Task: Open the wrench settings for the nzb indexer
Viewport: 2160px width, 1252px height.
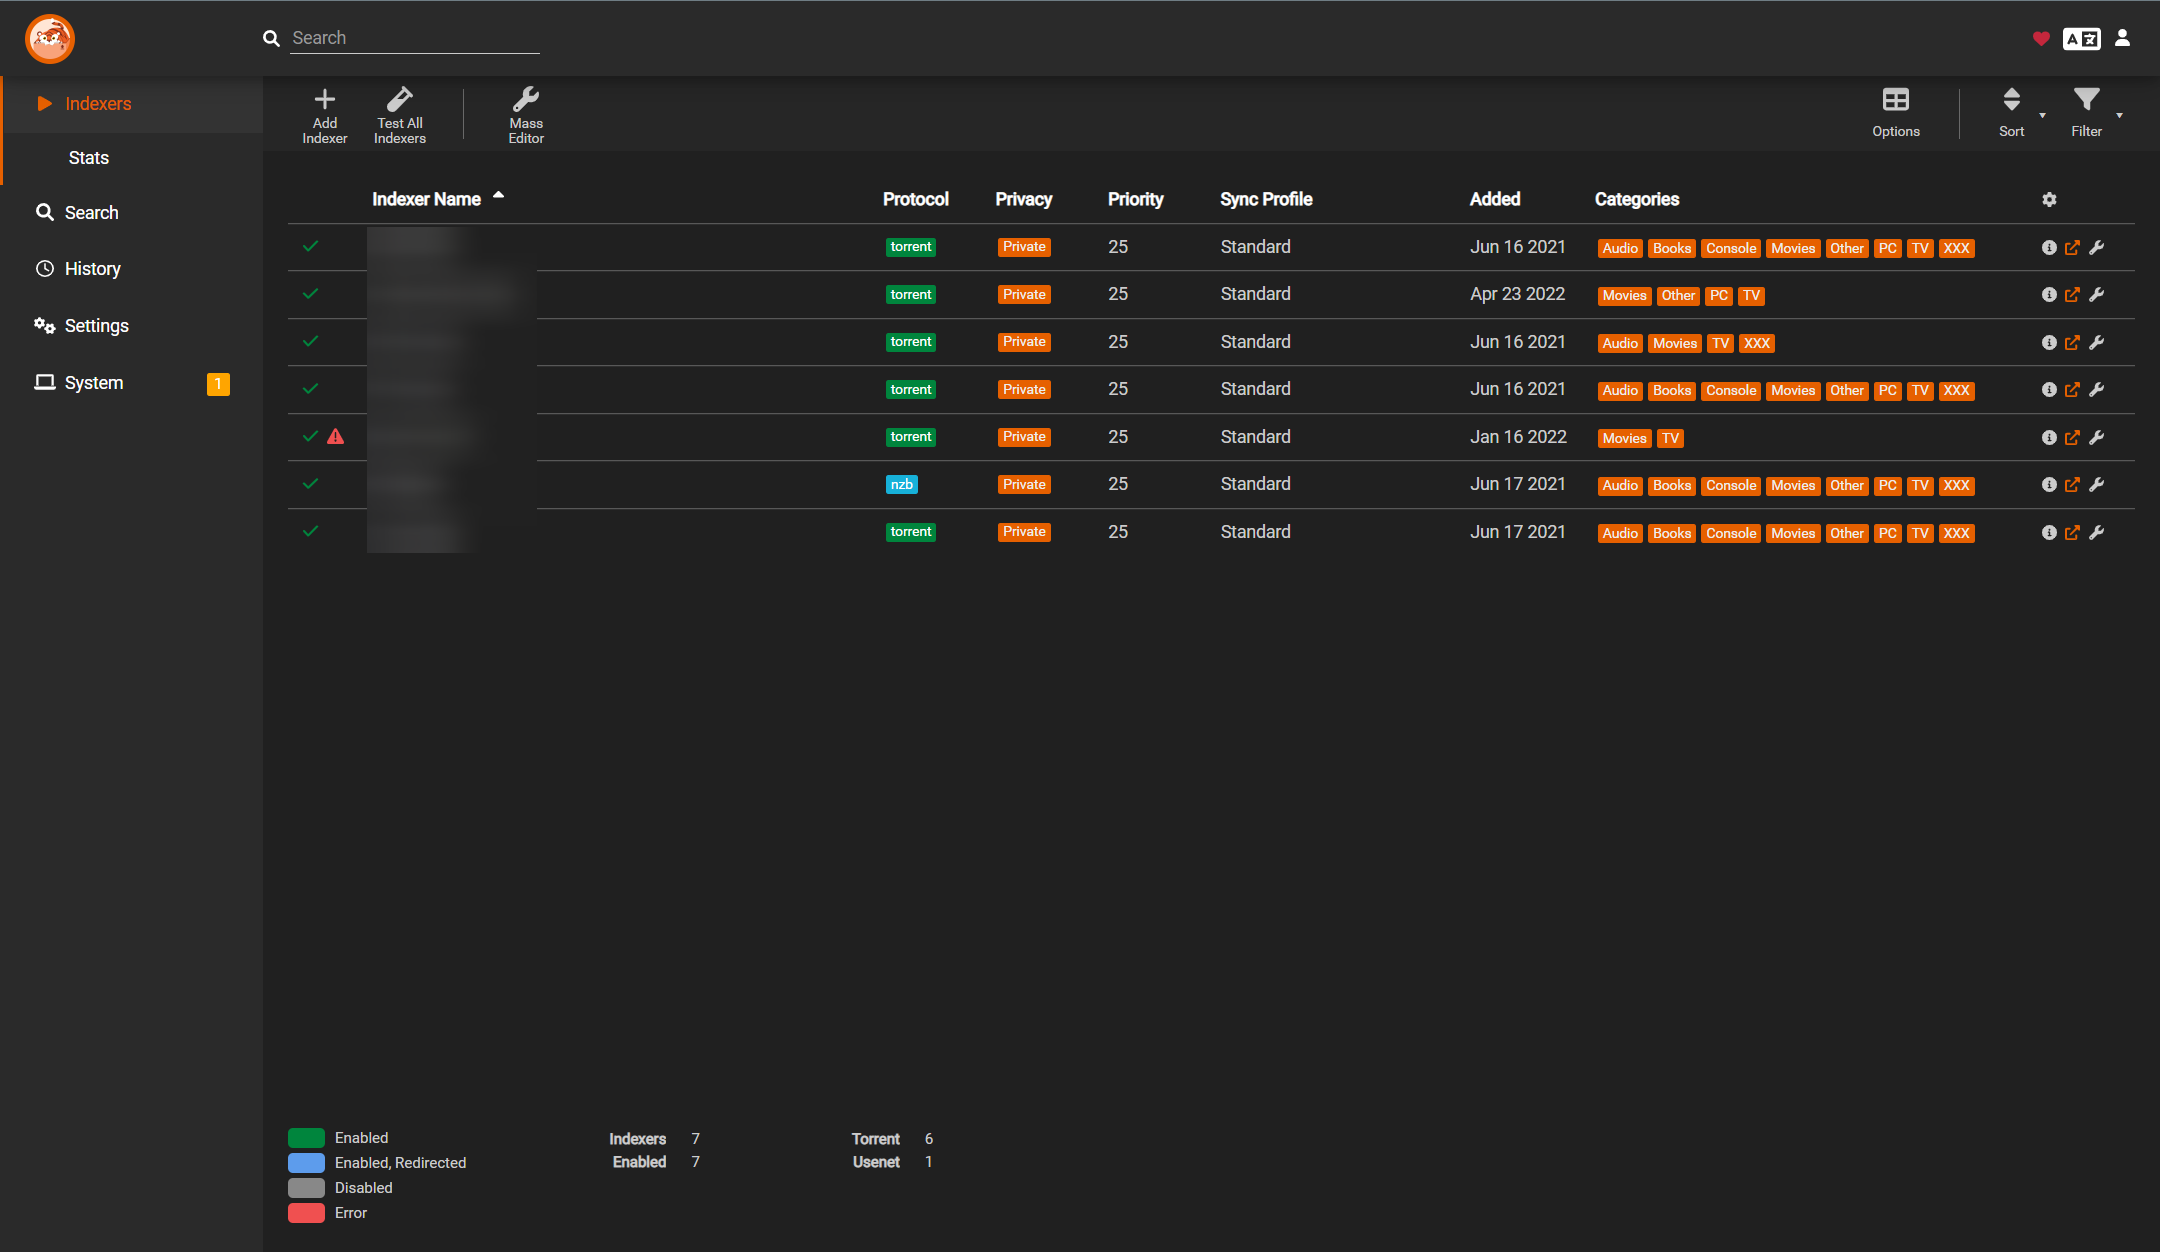Action: (x=2098, y=484)
